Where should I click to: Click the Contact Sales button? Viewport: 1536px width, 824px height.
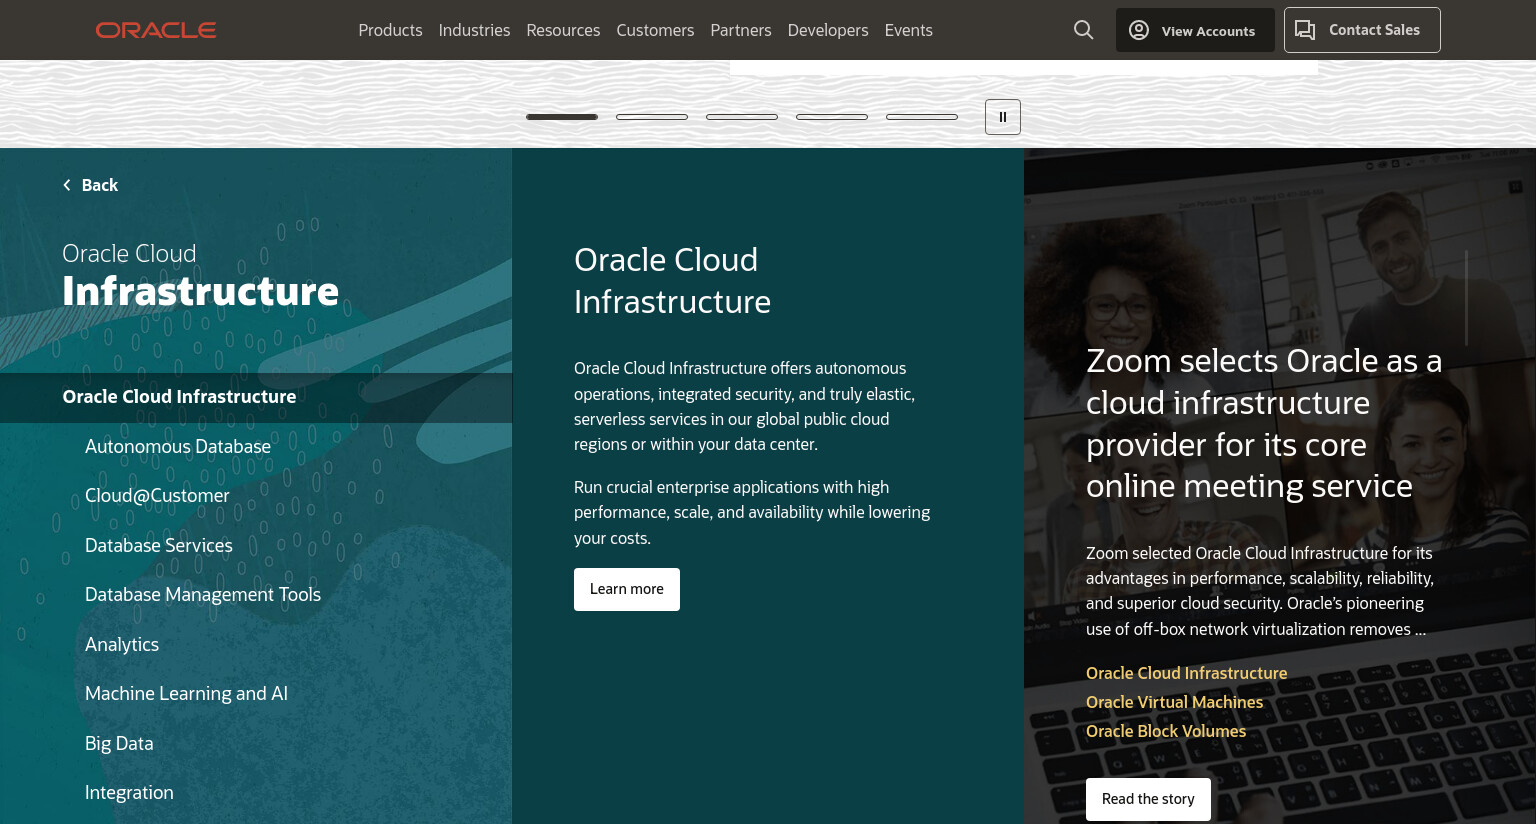click(1362, 30)
